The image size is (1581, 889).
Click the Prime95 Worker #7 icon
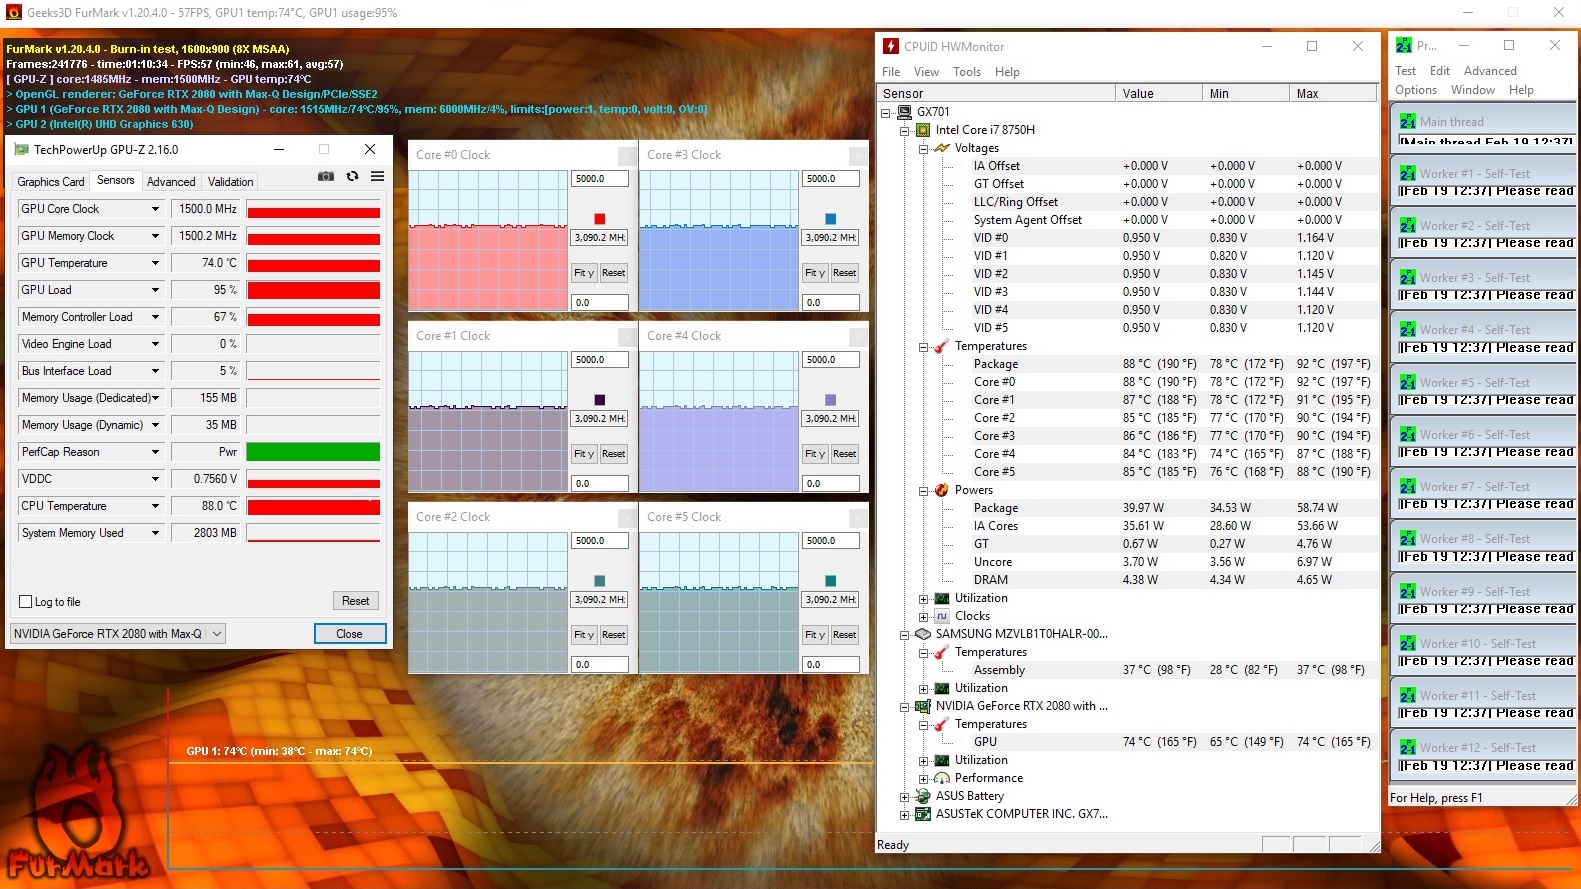coord(1408,487)
